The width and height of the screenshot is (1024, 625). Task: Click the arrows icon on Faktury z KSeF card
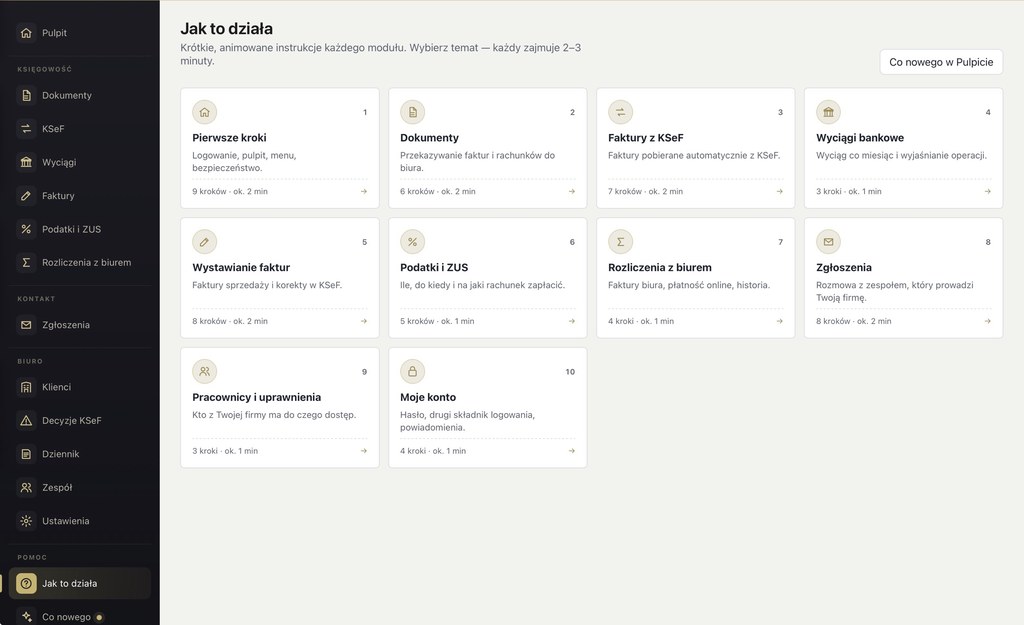[x=620, y=112]
